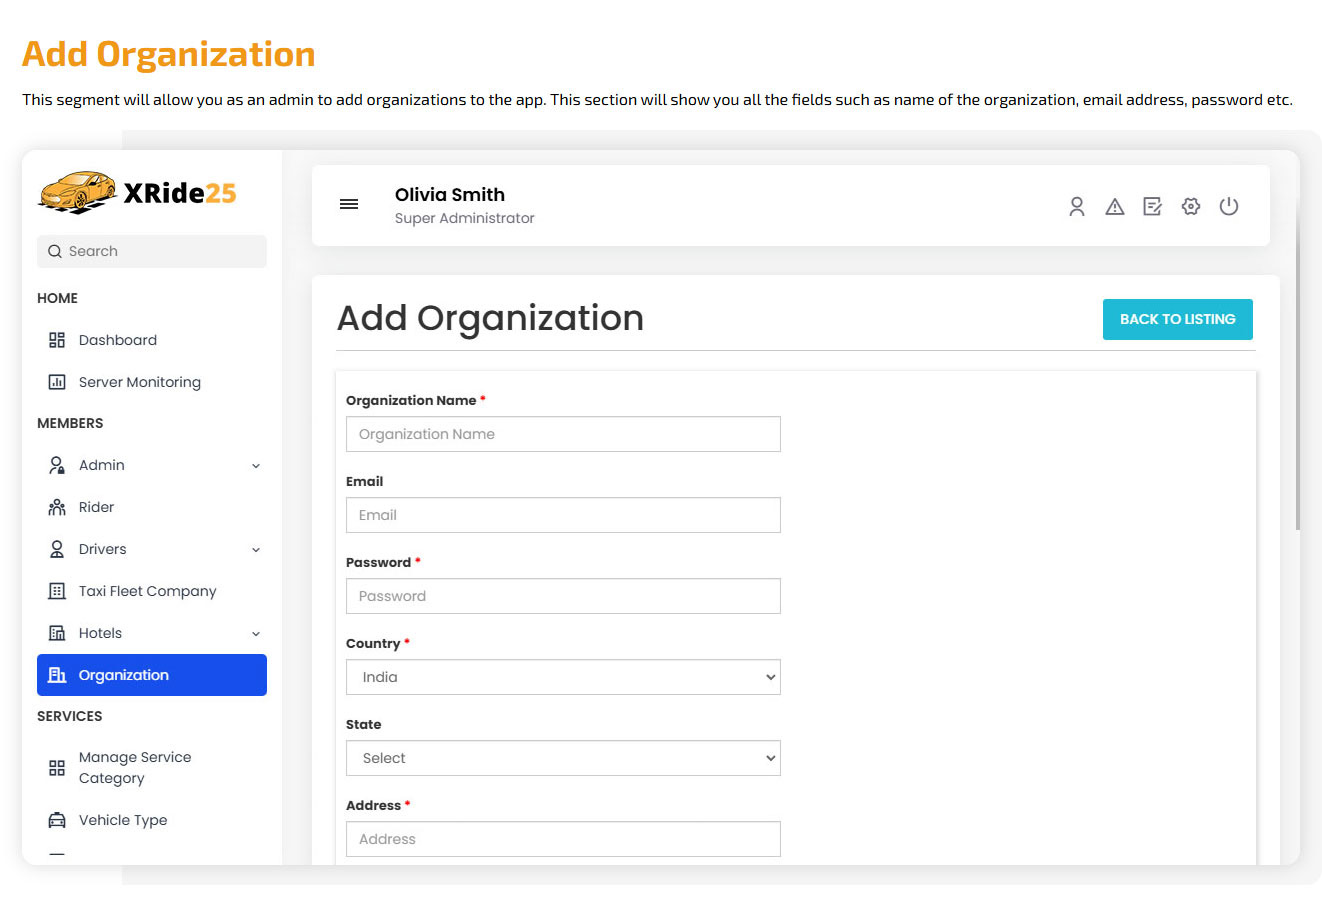1322x920 pixels.
Task: Click the BACK TO LISTING button
Action: (1177, 319)
